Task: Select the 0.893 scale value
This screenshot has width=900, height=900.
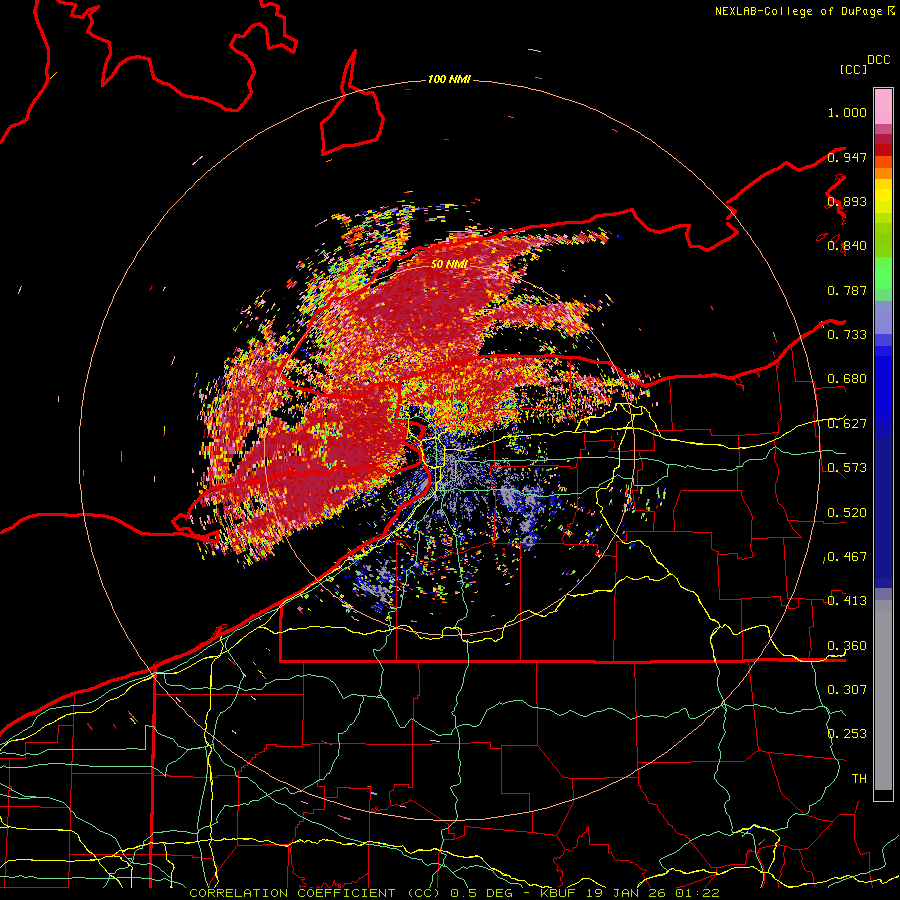Action: pos(847,201)
